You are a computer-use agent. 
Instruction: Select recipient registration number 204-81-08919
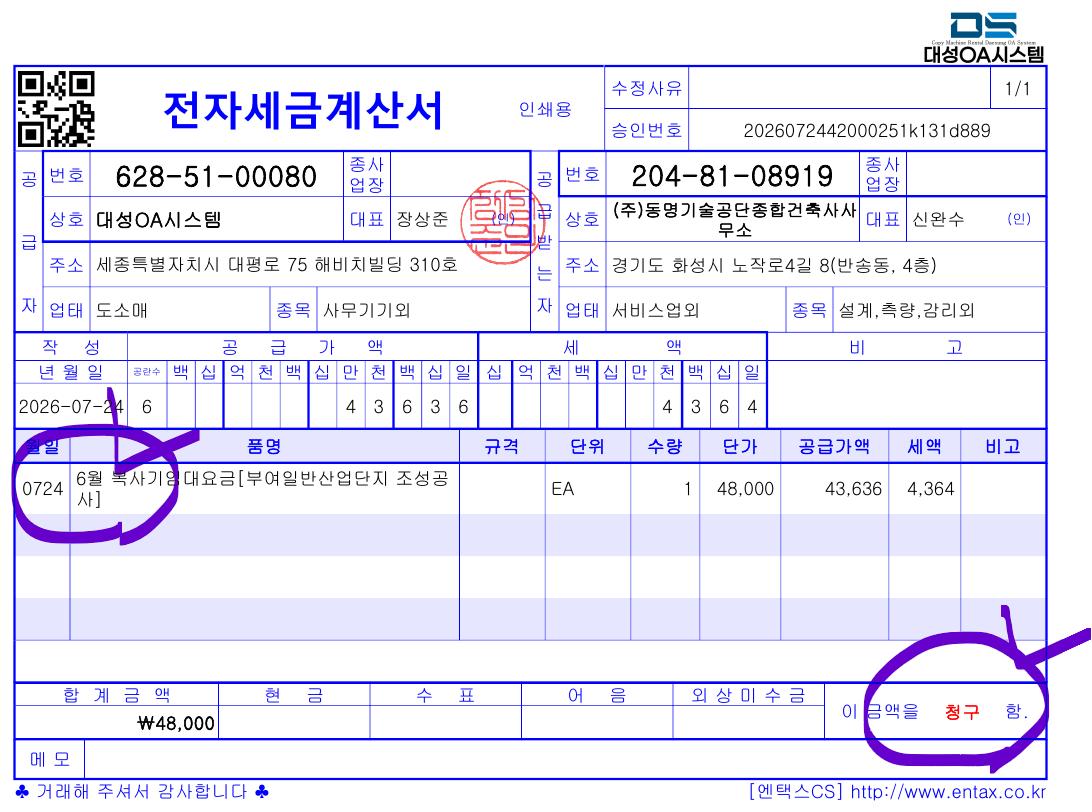tap(732, 176)
